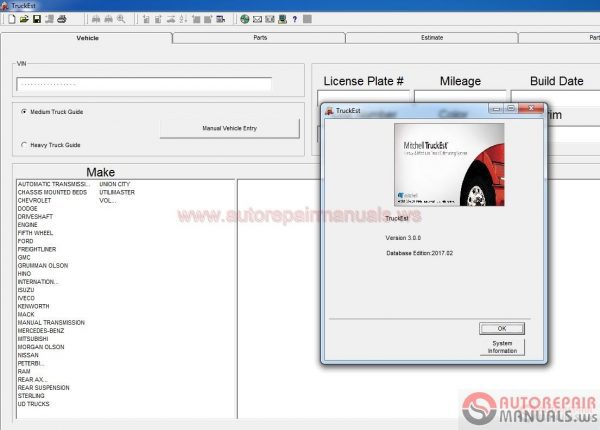
Task: Select MANUAL TRANSMISSION in the Make list
Action: click(51, 322)
